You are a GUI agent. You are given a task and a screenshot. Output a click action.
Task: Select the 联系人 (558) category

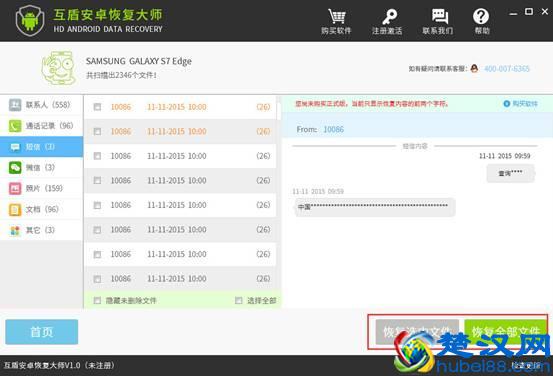click(42, 105)
